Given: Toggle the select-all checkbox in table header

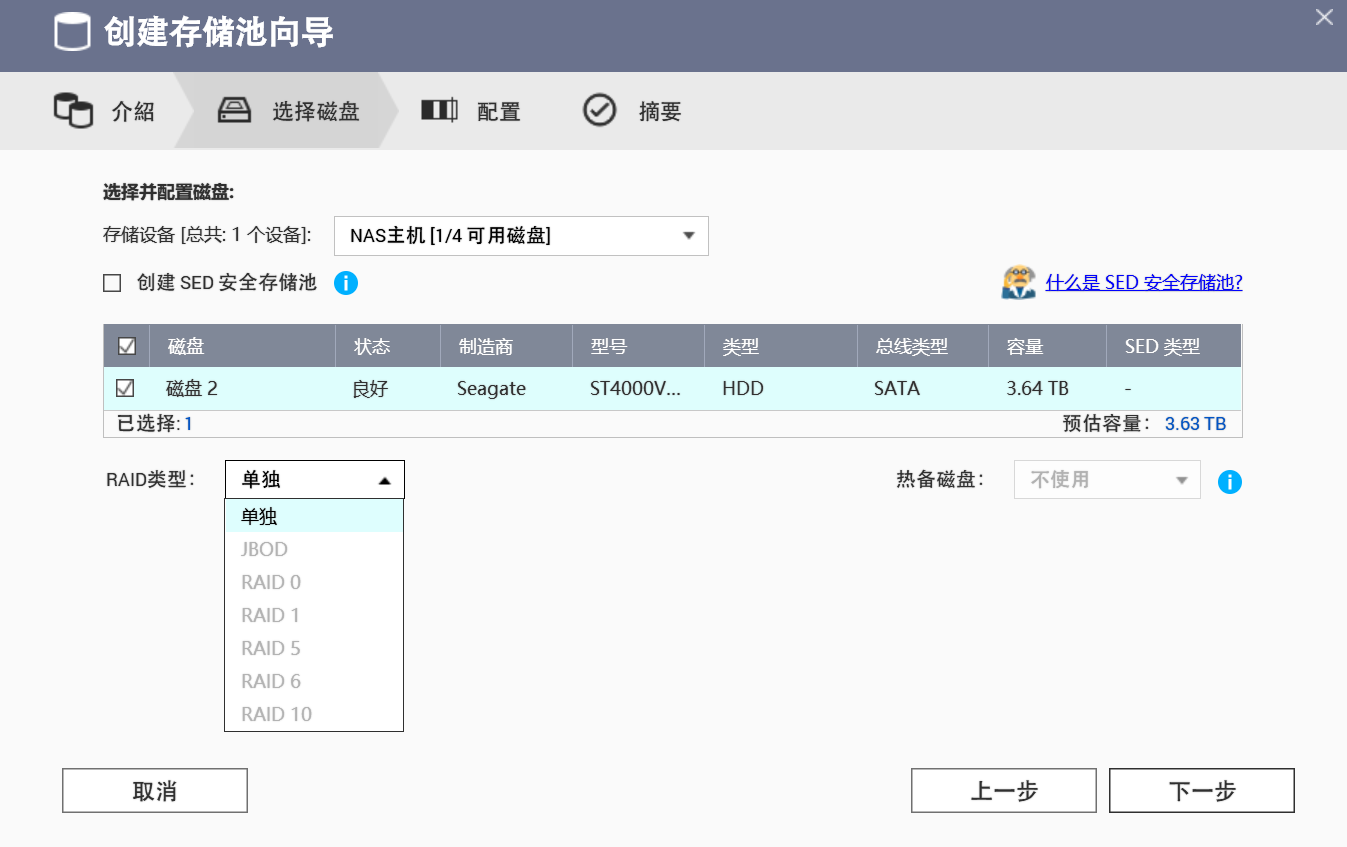Looking at the screenshot, I should [x=126, y=345].
